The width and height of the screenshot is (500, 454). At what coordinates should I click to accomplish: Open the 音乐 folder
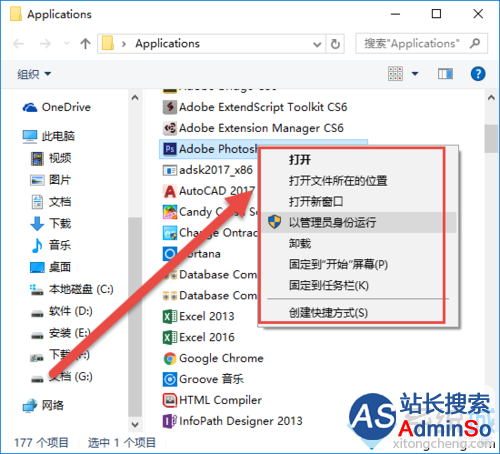(51, 245)
